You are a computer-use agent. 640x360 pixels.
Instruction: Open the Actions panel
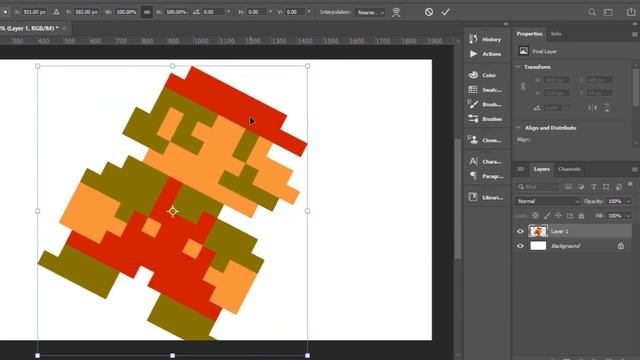[485, 54]
